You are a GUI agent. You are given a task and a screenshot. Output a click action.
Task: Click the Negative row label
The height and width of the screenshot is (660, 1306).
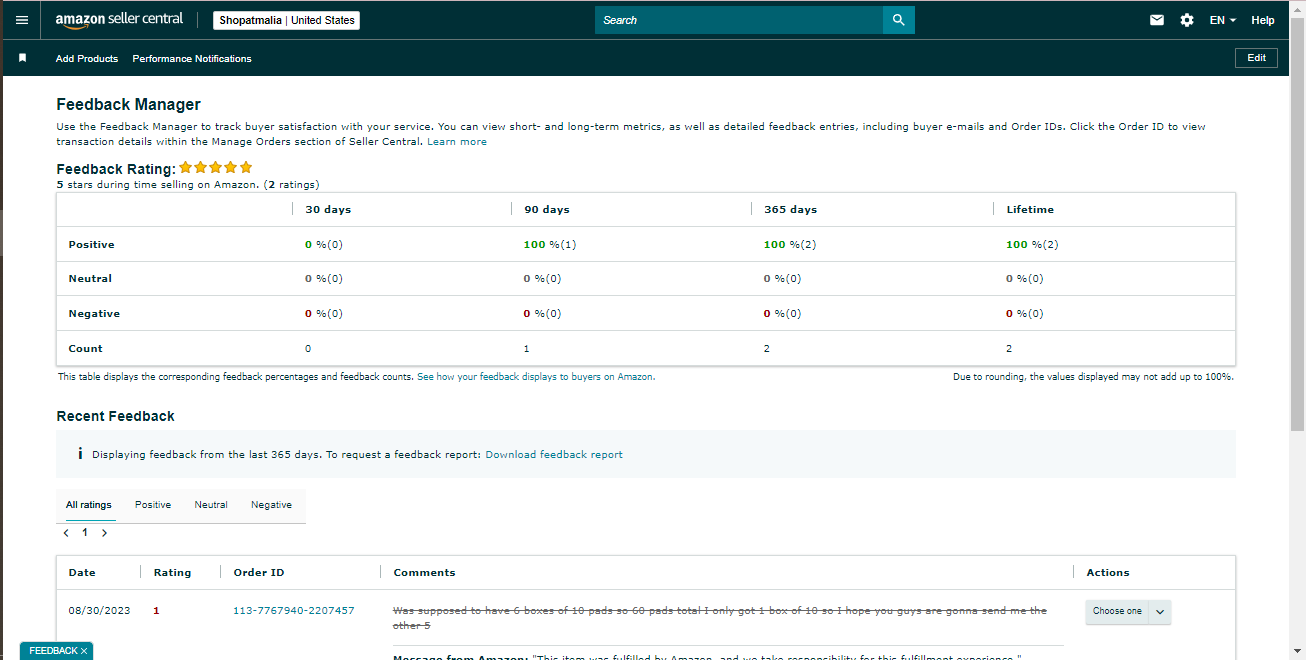pyautogui.click(x=94, y=314)
